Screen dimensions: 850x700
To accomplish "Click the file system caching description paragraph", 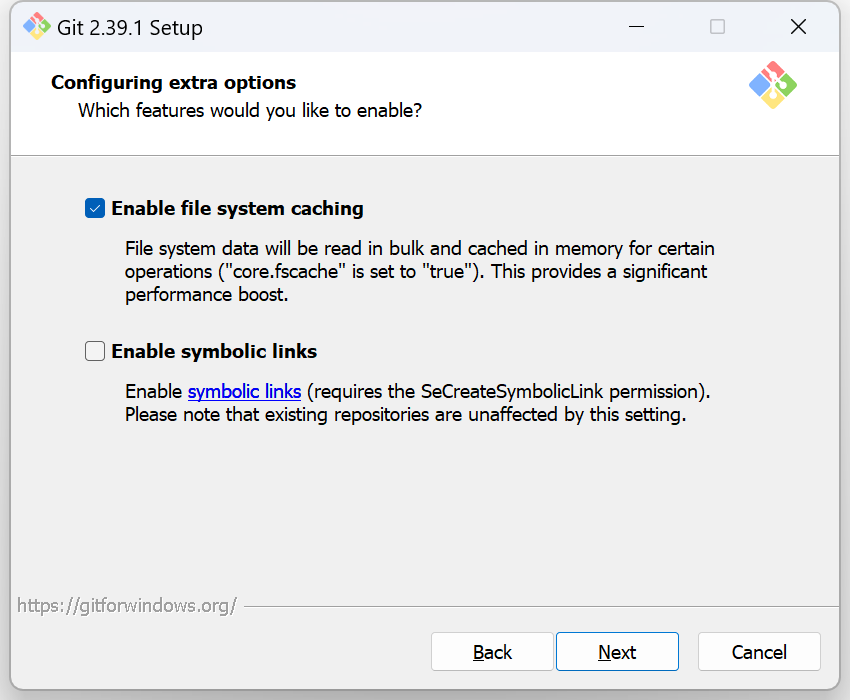I will [x=419, y=271].
